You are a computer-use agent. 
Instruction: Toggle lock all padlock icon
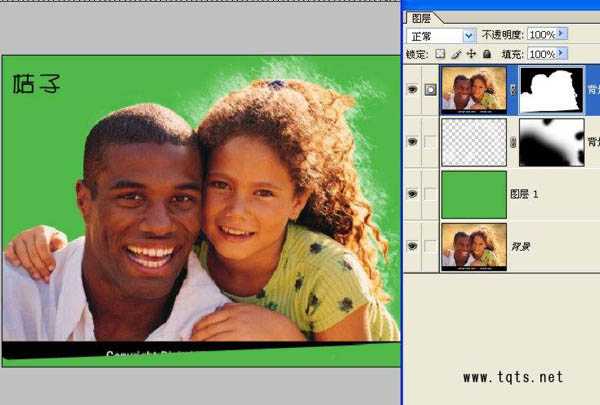pos(487,54)
